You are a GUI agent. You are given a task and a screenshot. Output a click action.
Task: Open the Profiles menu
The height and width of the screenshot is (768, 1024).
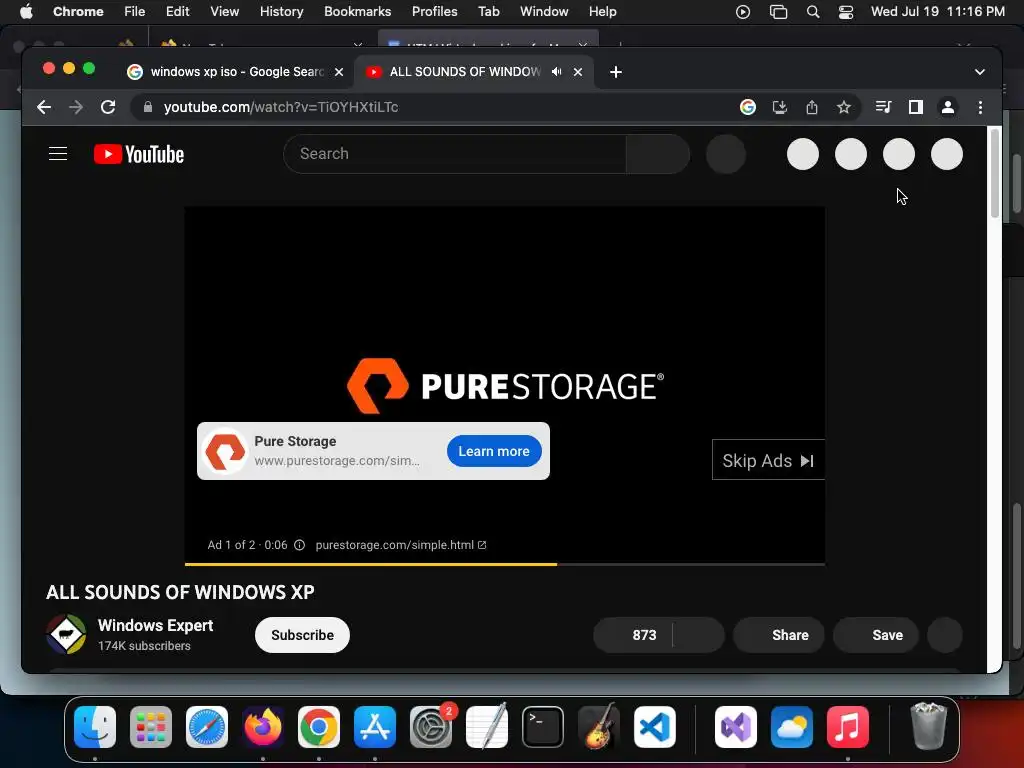[x=434, y=11]
